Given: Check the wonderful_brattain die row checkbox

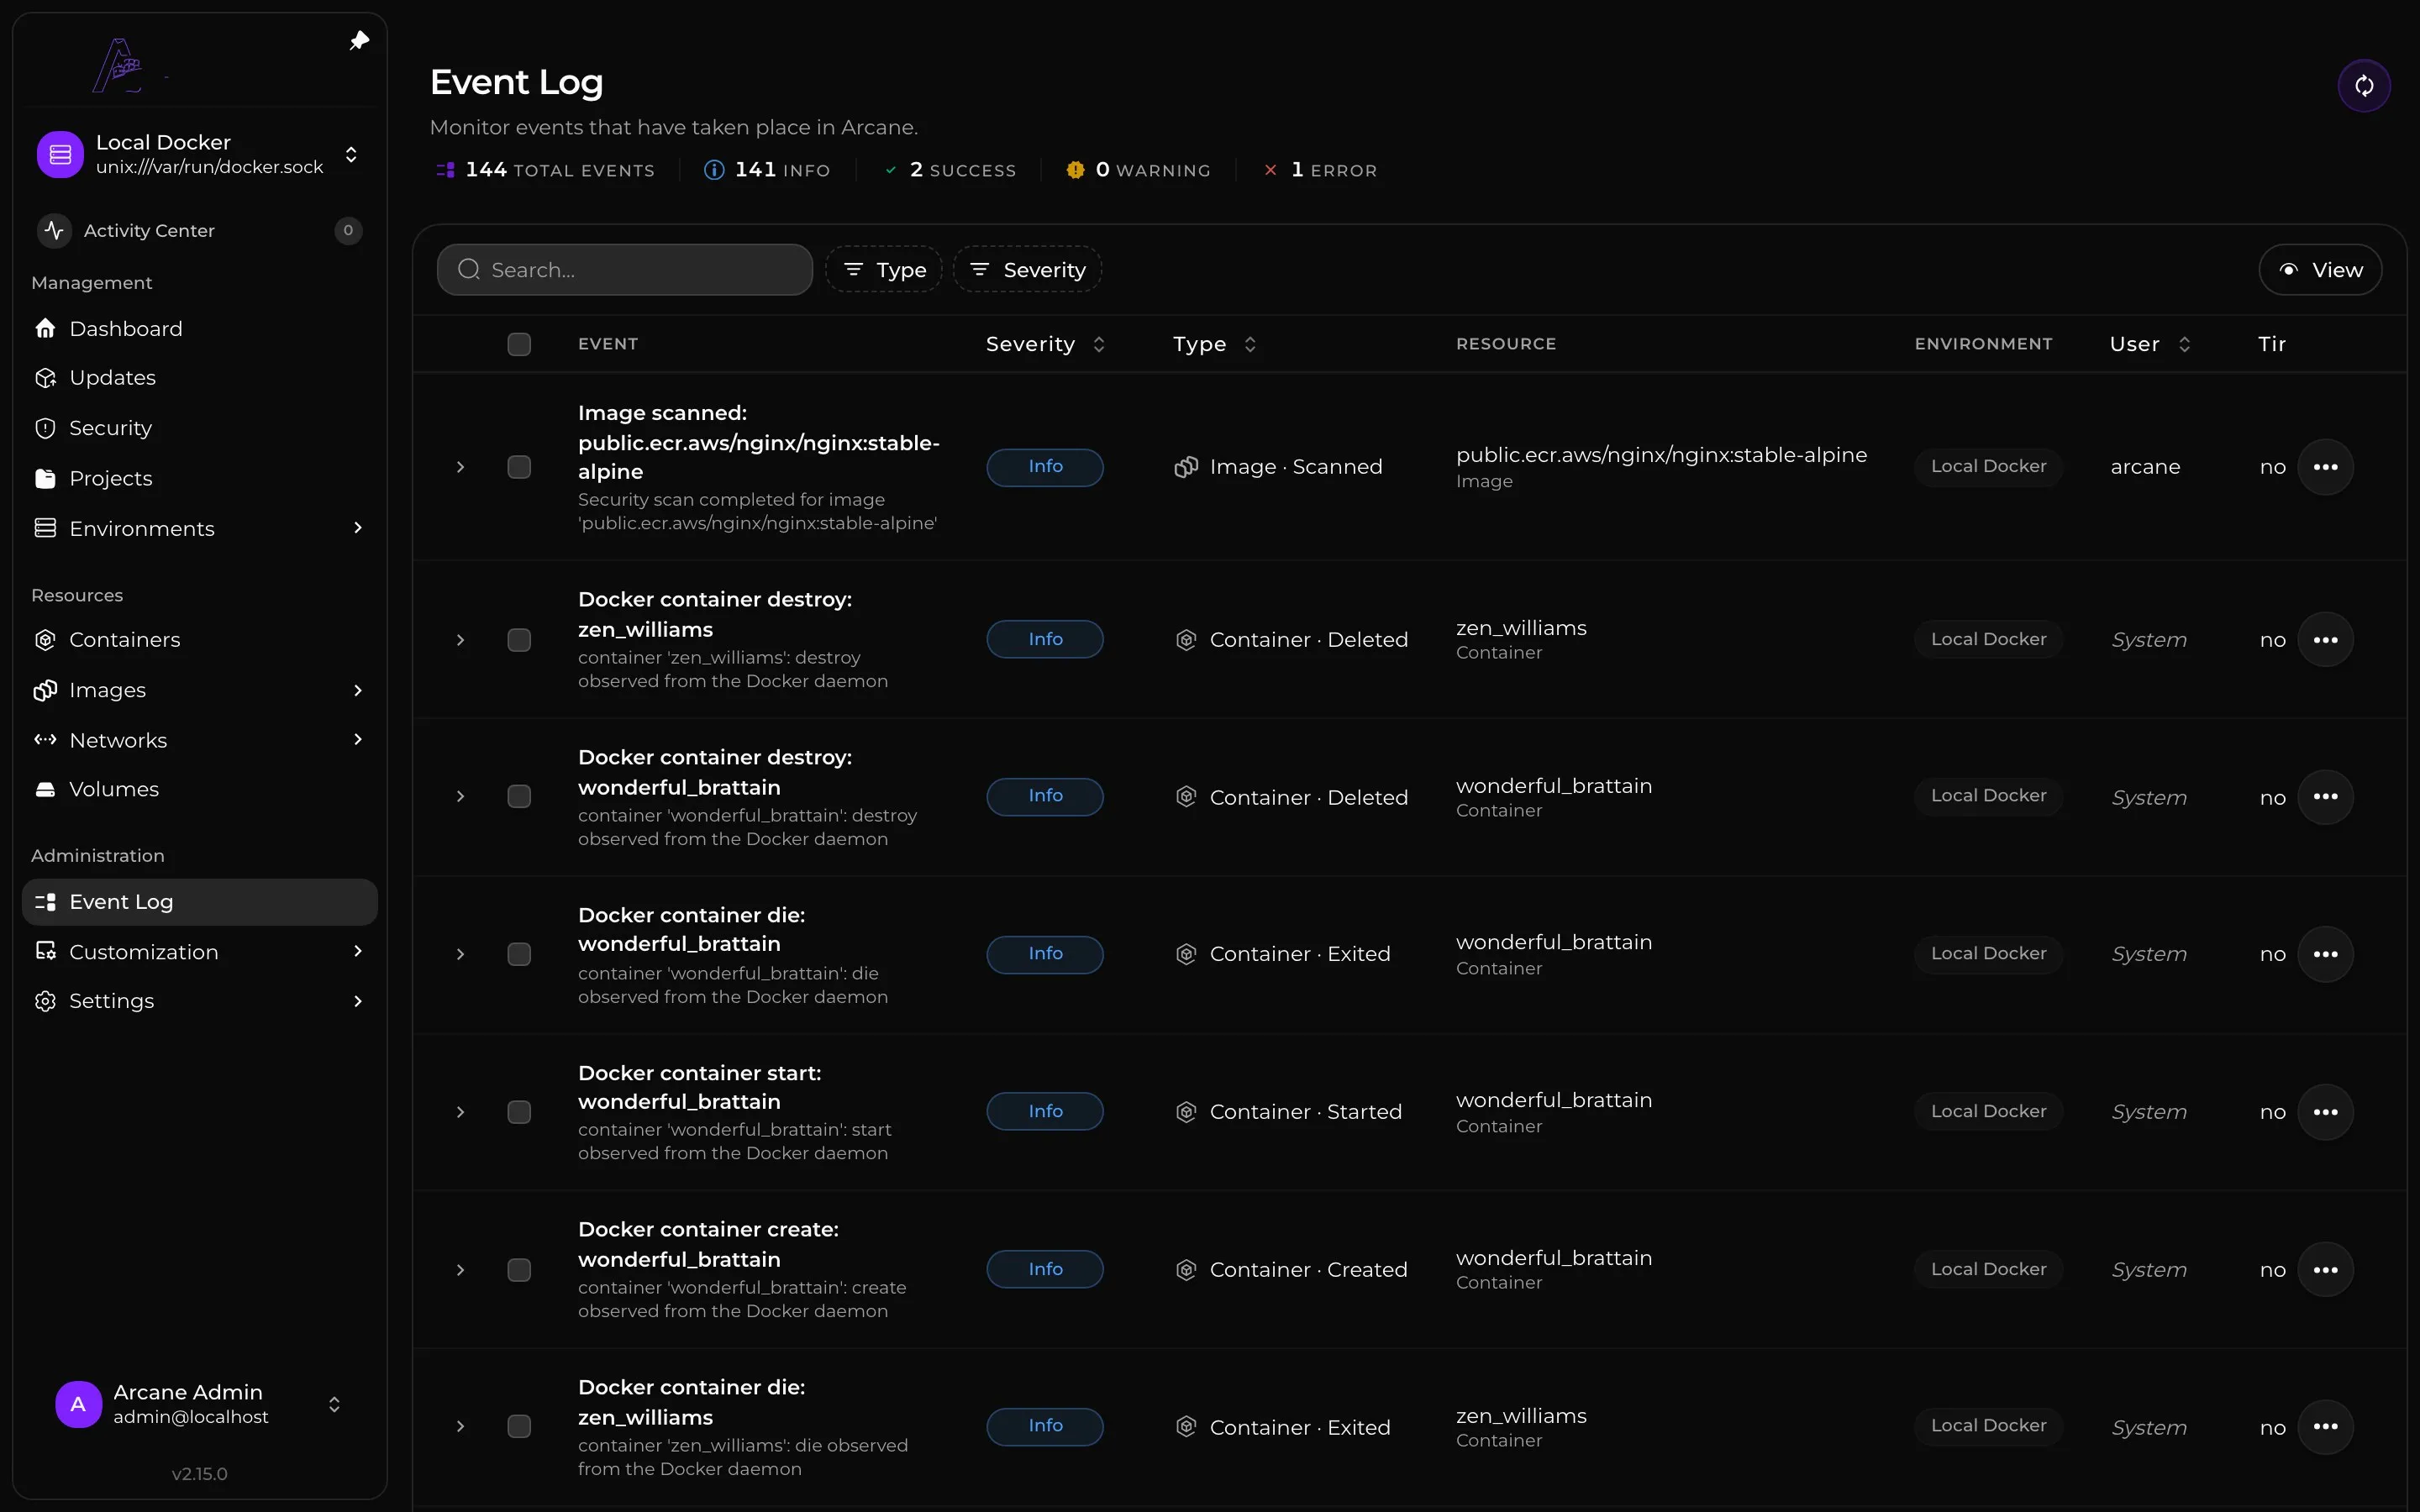Looking at the screenshot, I should [x=519, y=954].
